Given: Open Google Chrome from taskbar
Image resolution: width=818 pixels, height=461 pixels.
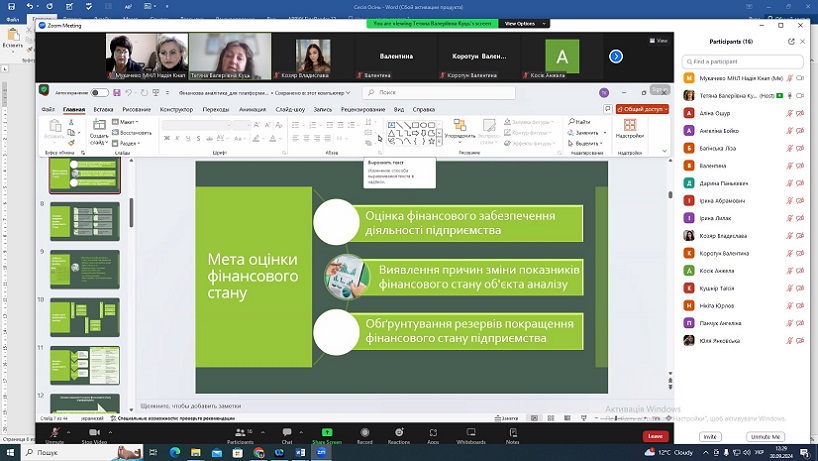Looking at the screenshot, I should 259,452.
